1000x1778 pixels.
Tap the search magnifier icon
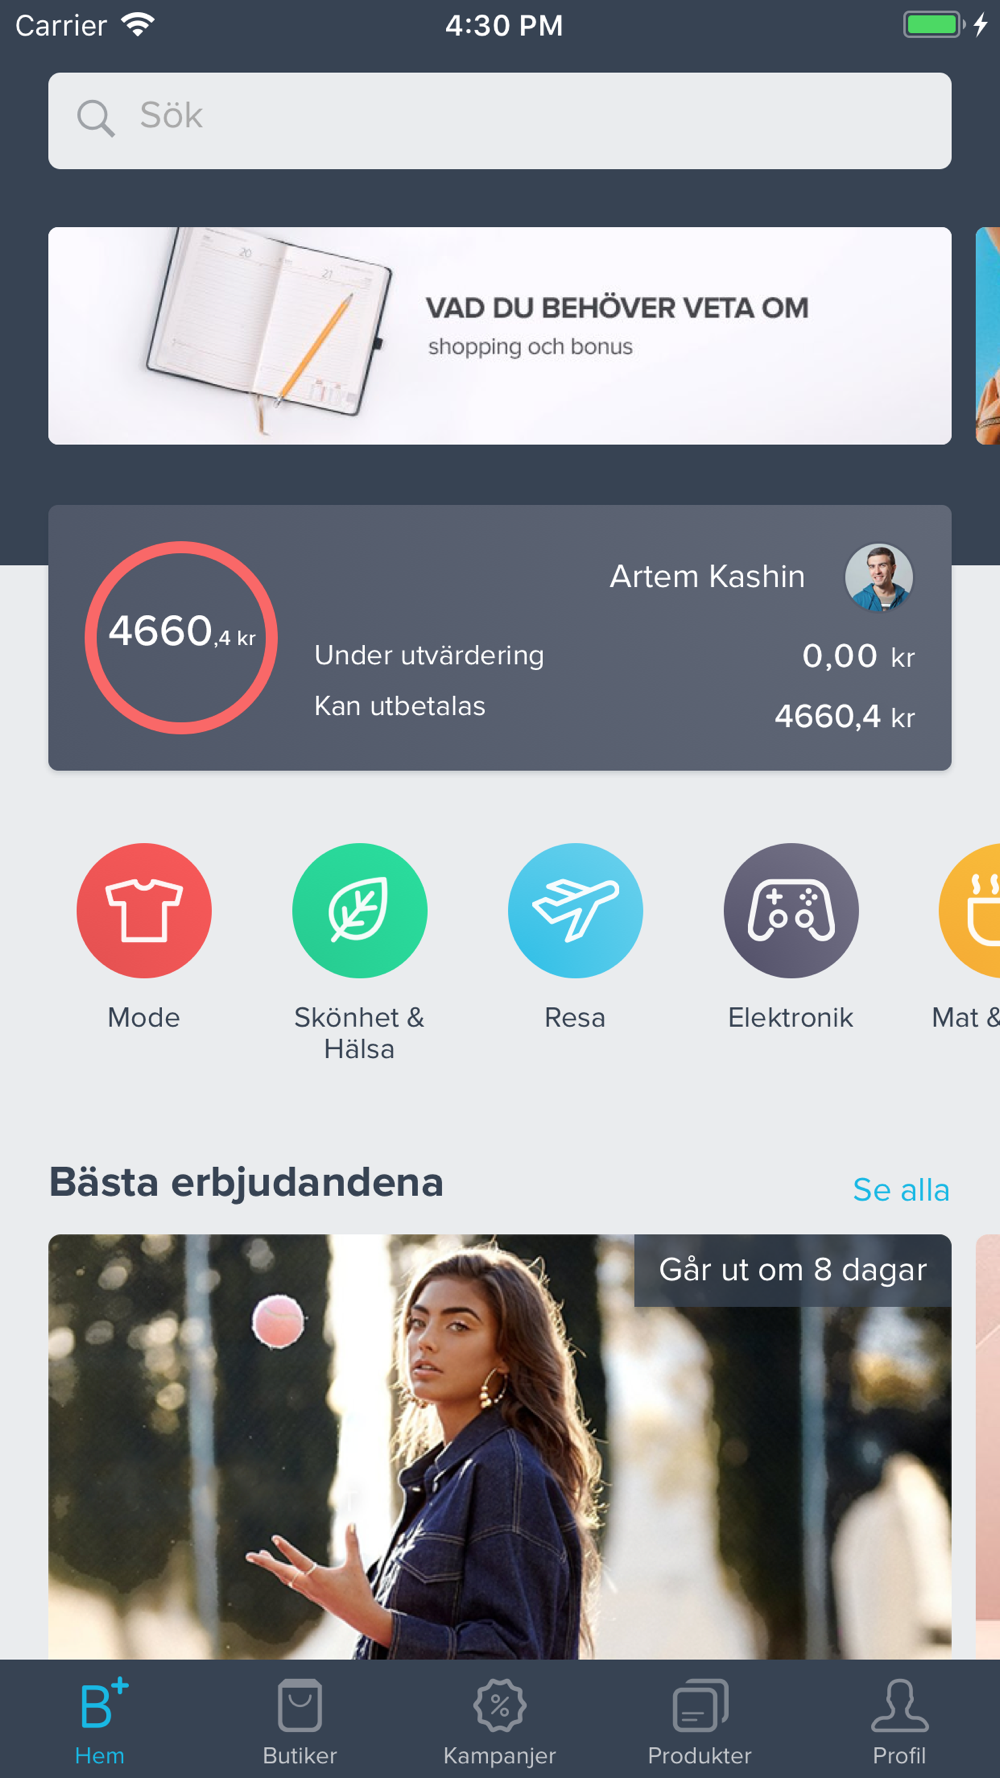coord(96,118)
